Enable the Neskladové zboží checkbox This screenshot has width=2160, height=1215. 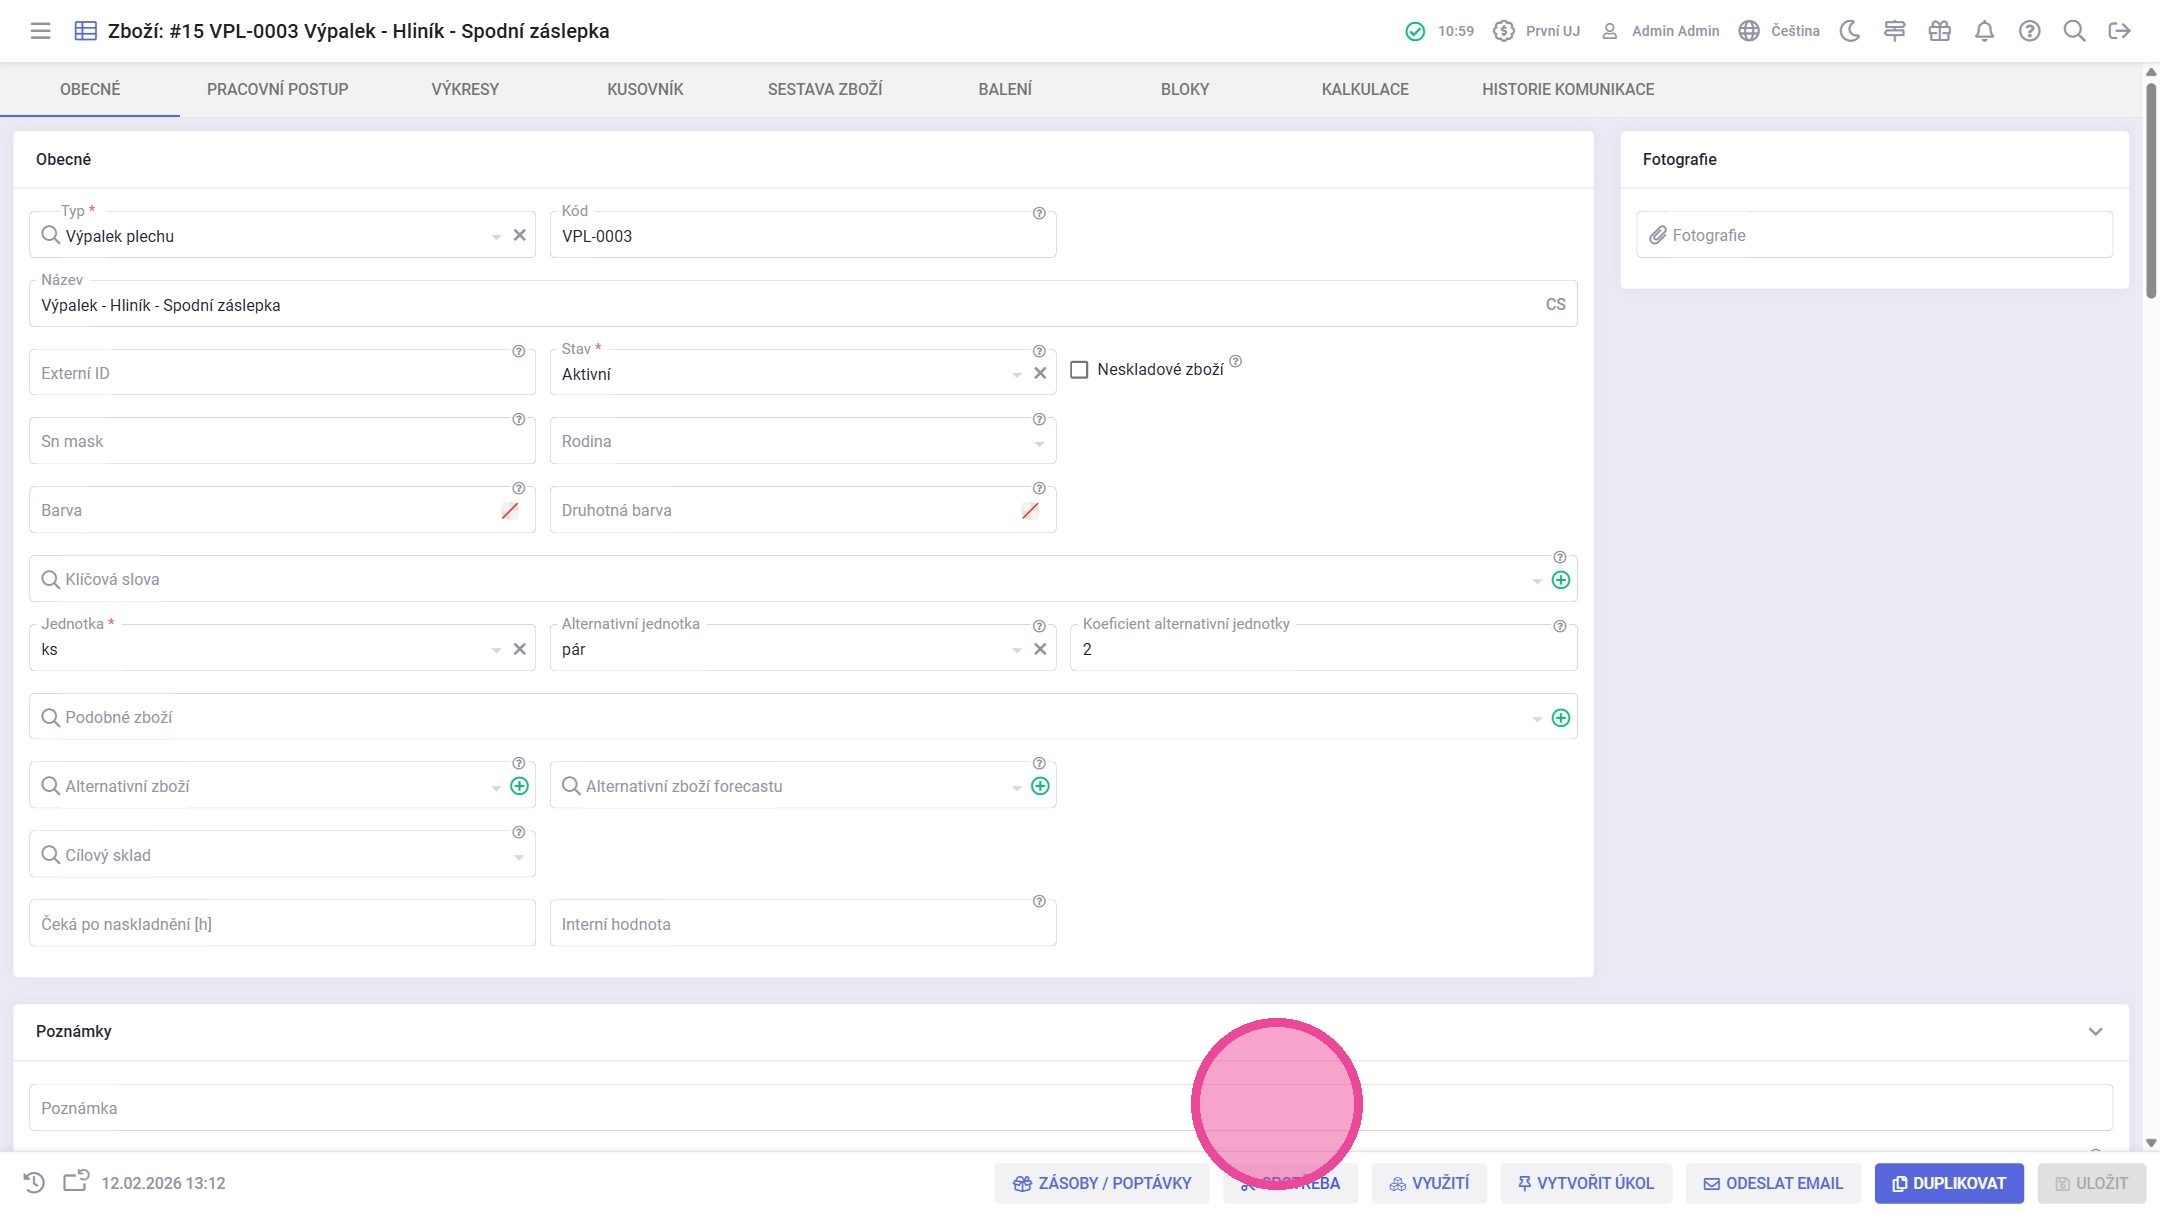(x=1079, y=370)
